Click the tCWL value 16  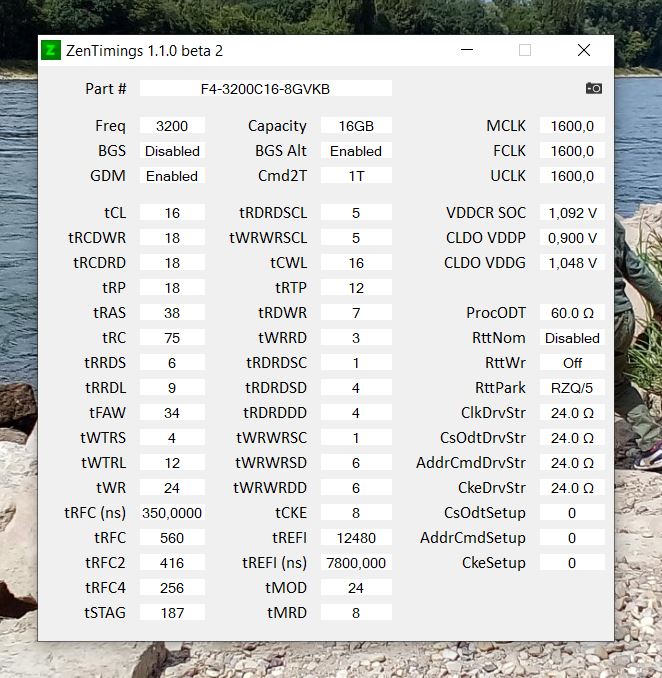tap(356, 263)
